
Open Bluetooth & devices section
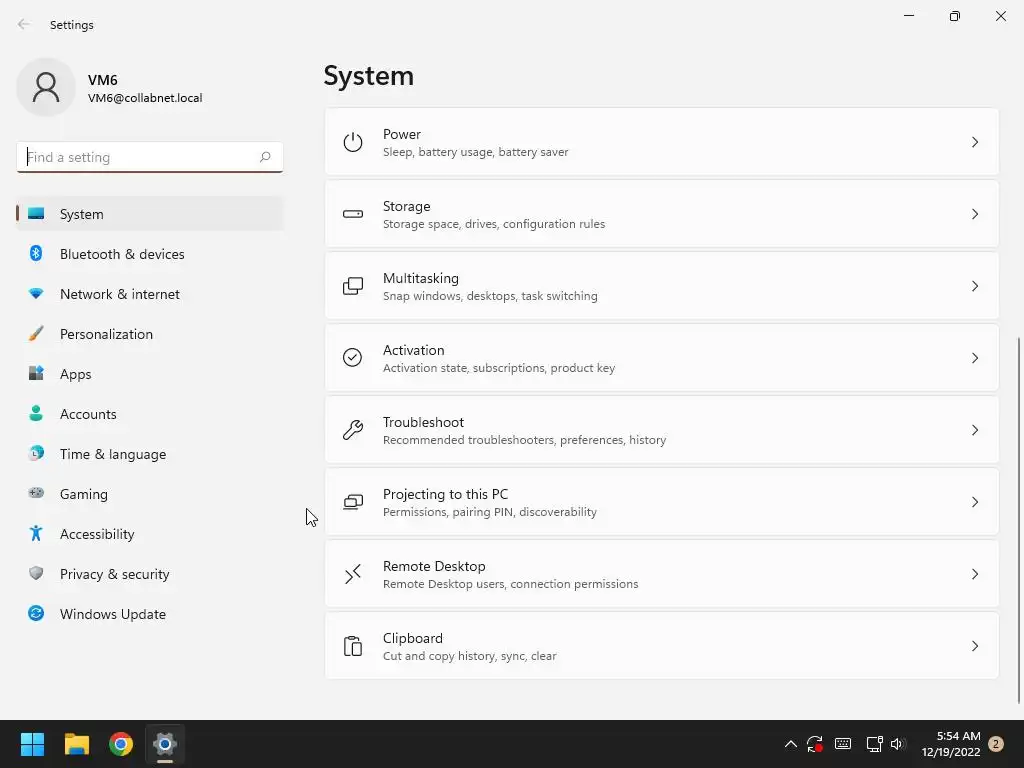(x=150, y=254)
